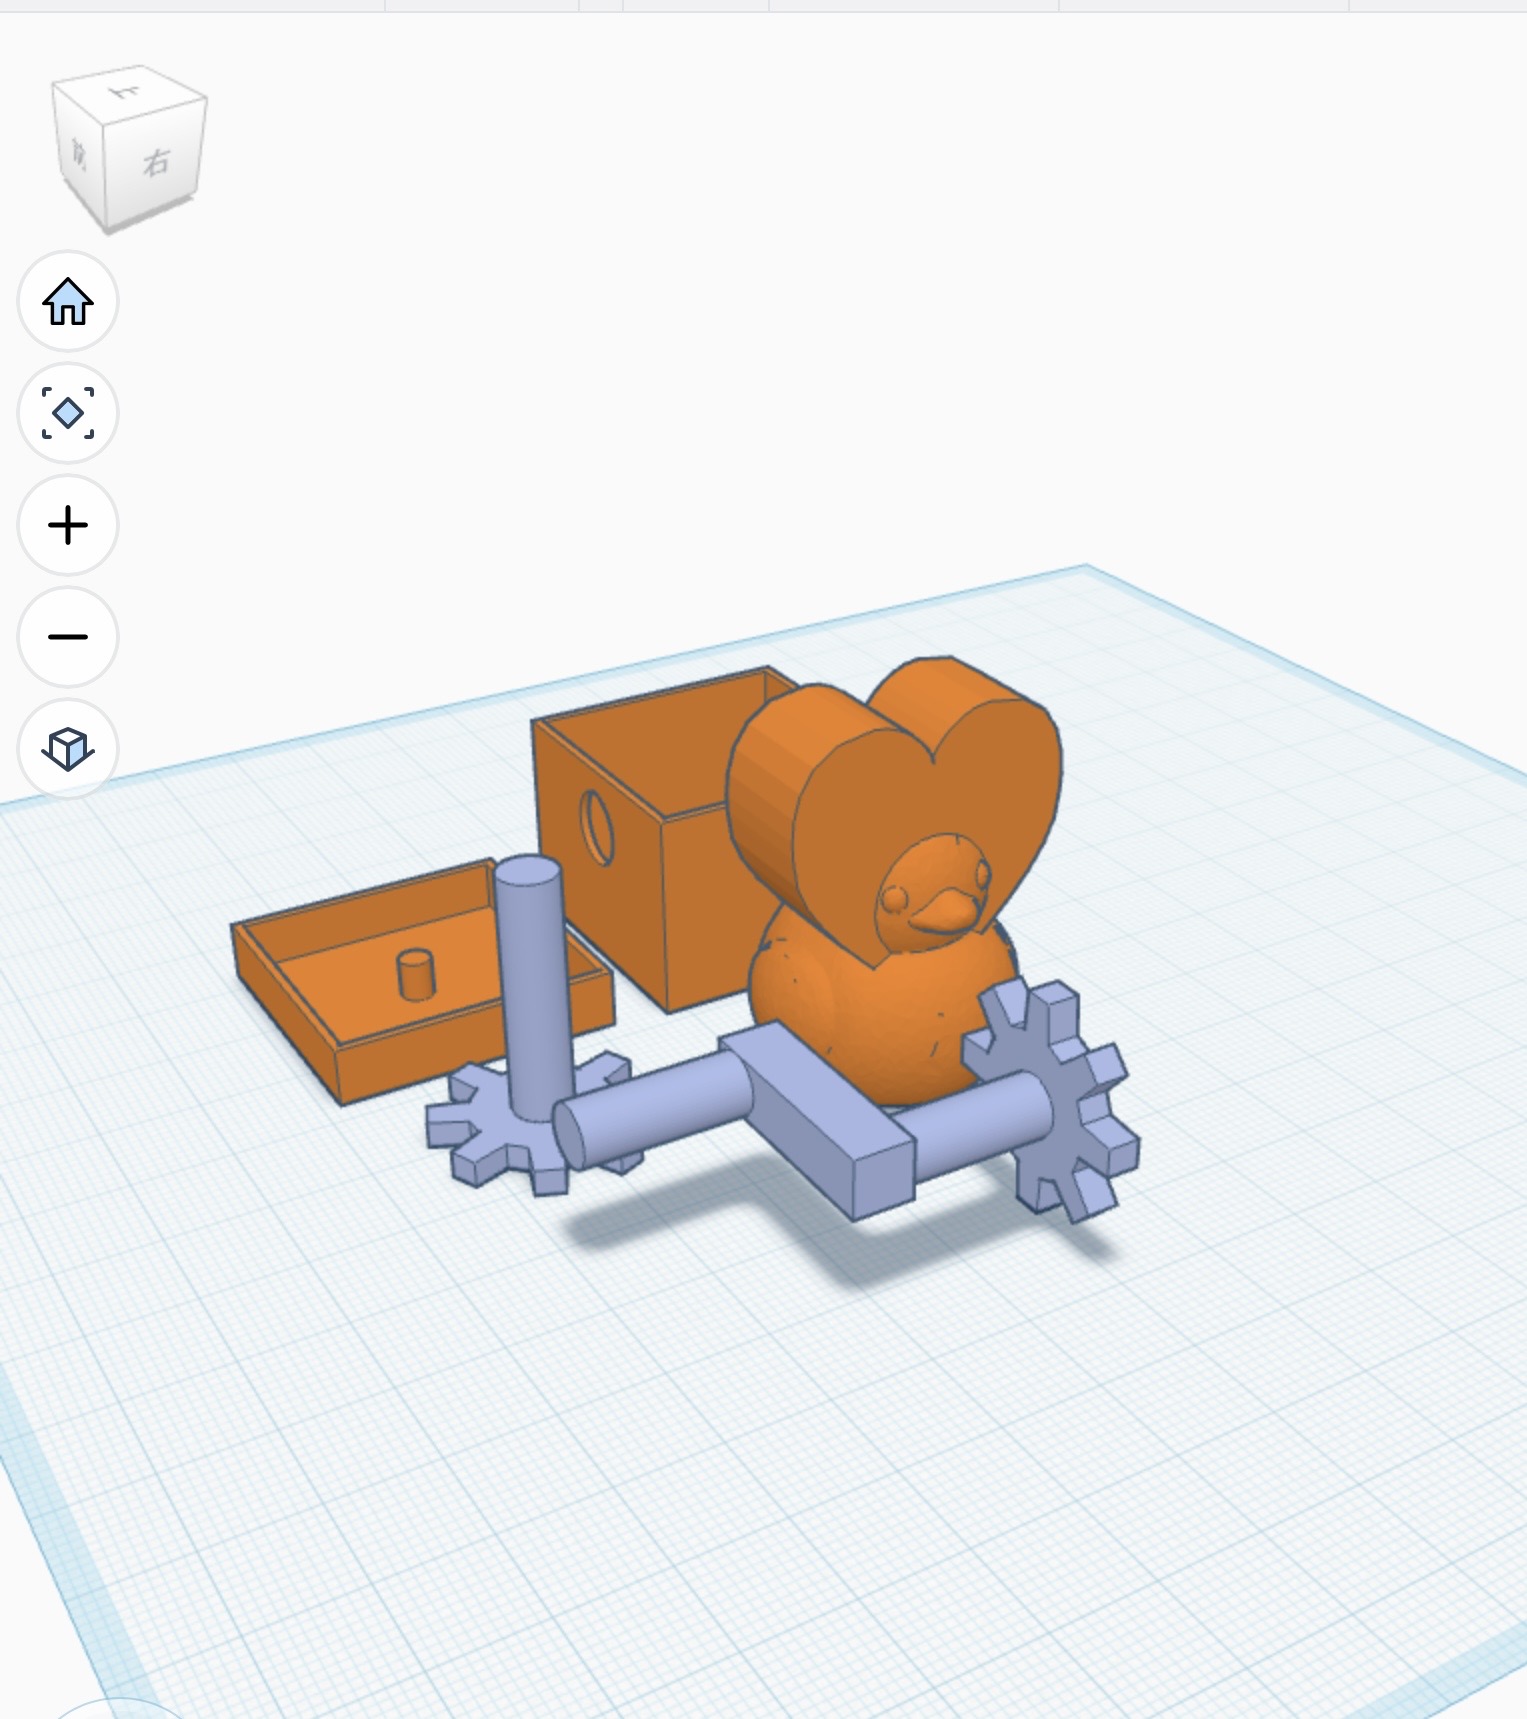Toggle perspective/orthographic view cube icon
The width and height of the screenshot is (1527, 1719).
(68, 749)
